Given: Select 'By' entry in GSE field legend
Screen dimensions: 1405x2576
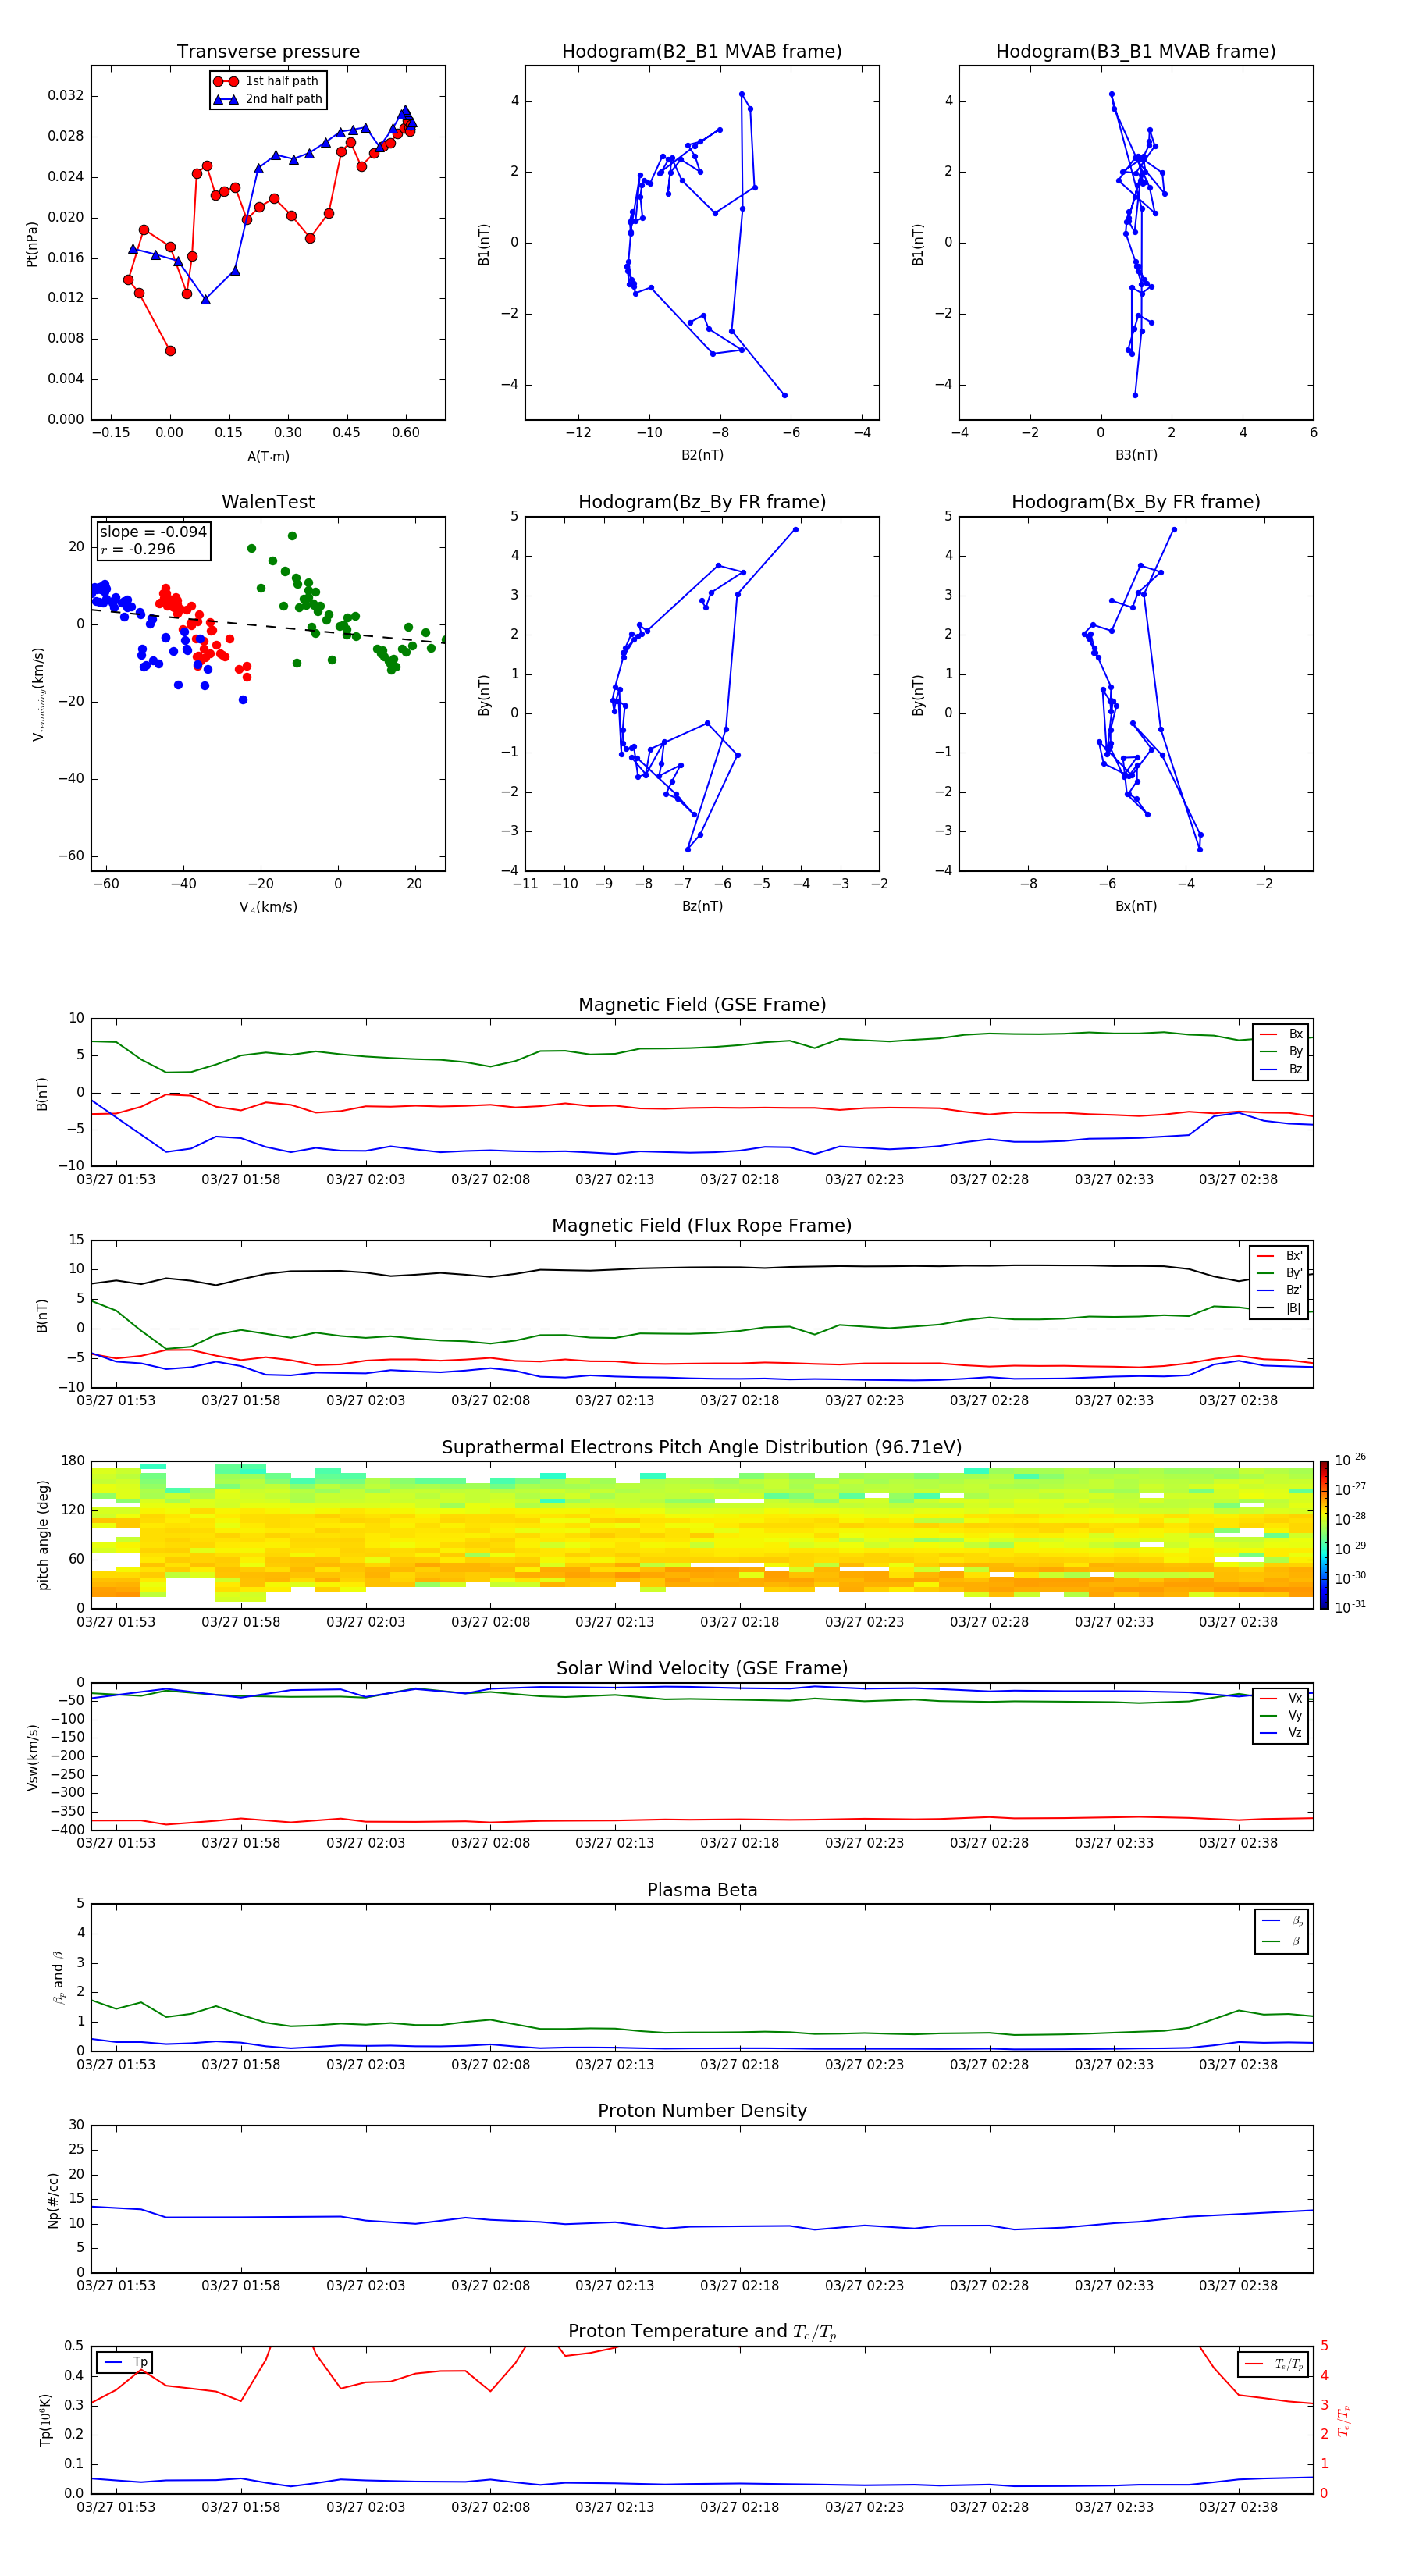Looking at the screenshot, I should pyautogui.click(x=1281, y=1051).
